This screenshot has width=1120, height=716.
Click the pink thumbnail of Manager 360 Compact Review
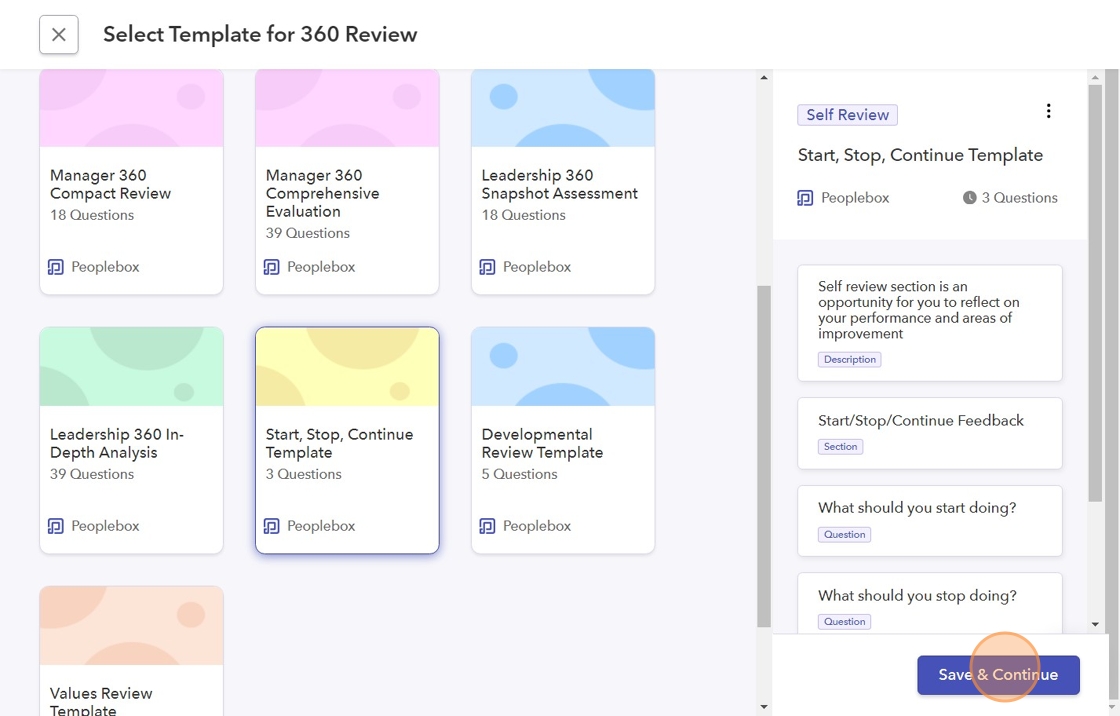(131, 108)
